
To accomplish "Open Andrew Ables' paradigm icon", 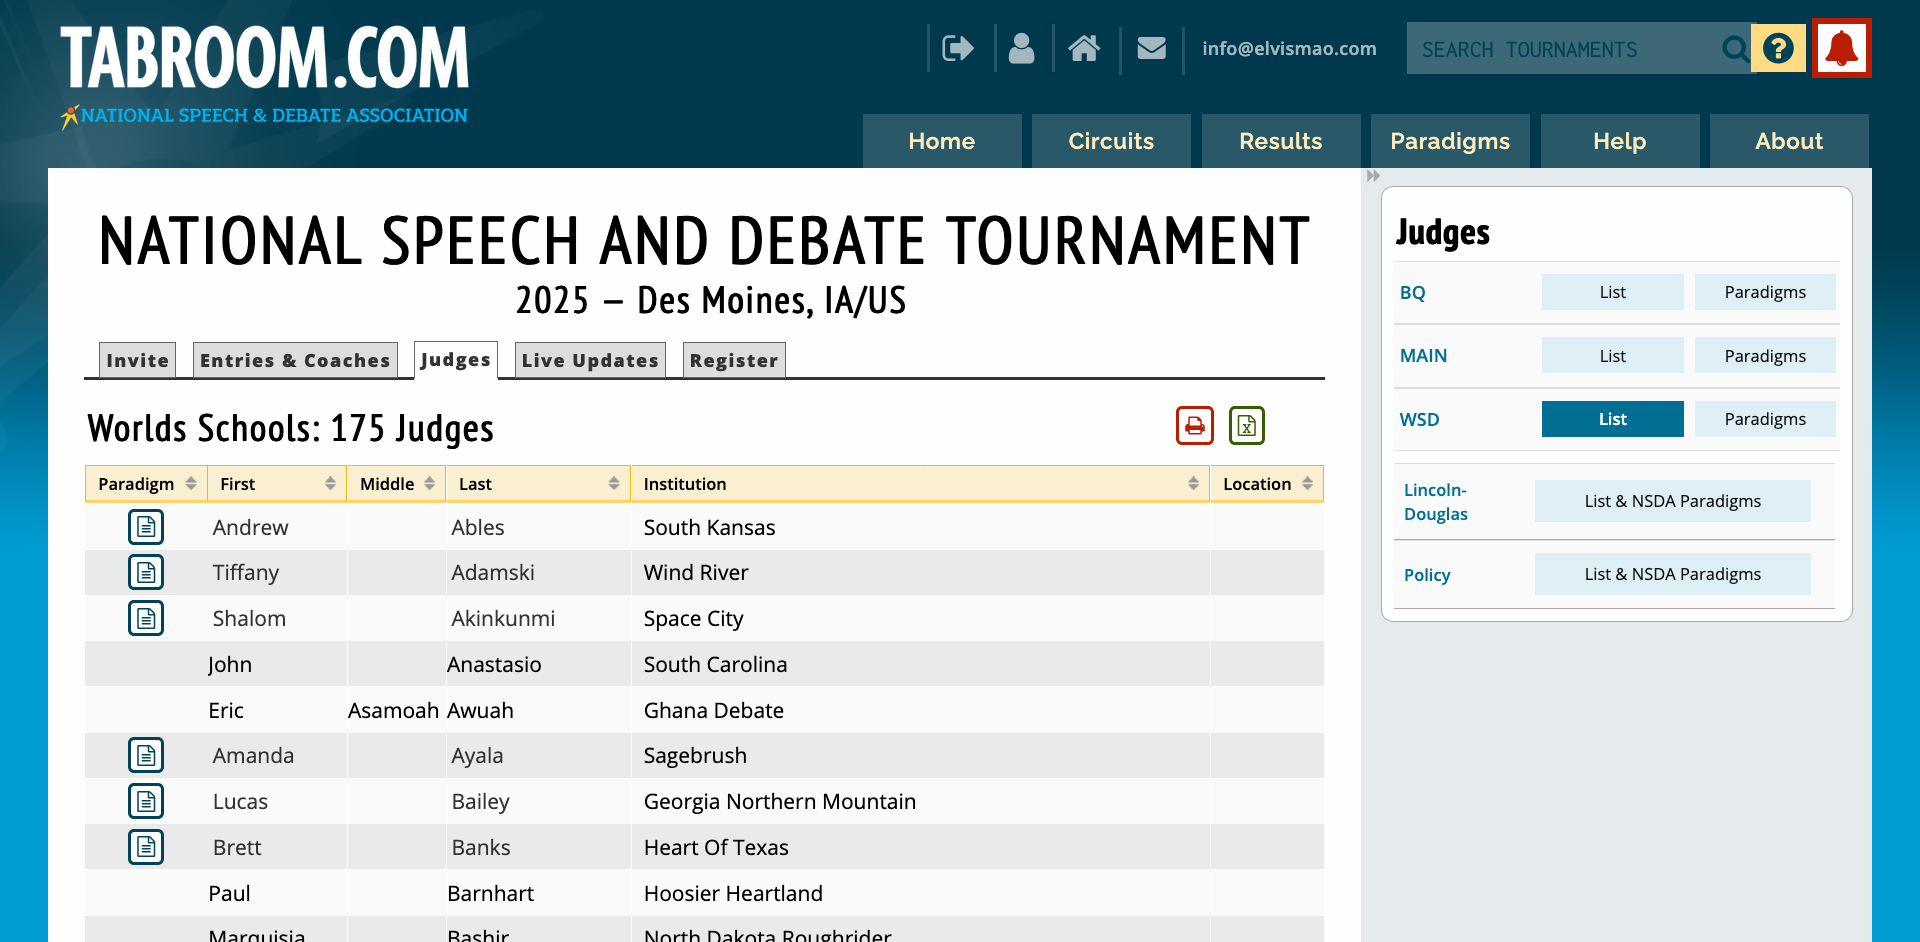I will point(146,527).
